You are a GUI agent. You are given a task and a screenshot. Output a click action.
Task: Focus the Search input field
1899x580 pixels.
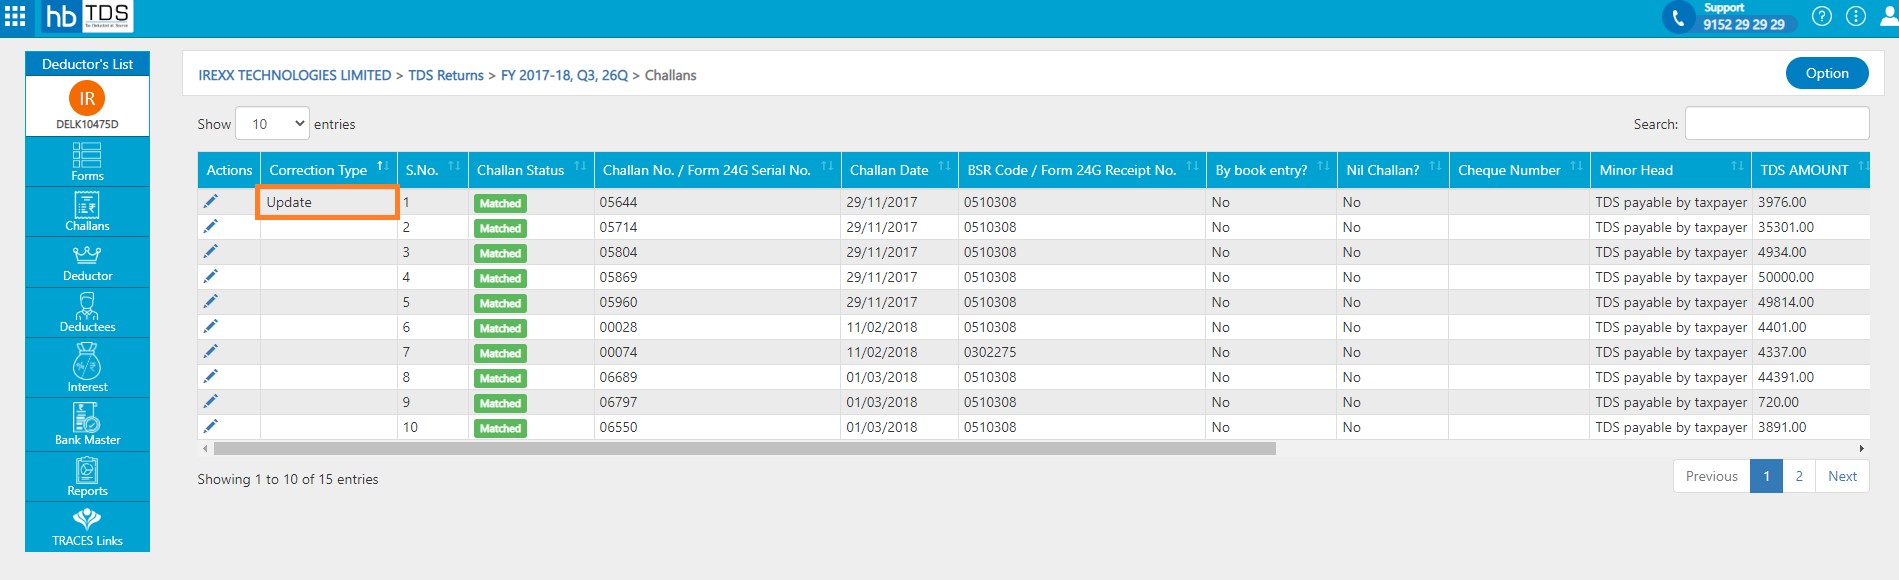tap(1777, 123)
